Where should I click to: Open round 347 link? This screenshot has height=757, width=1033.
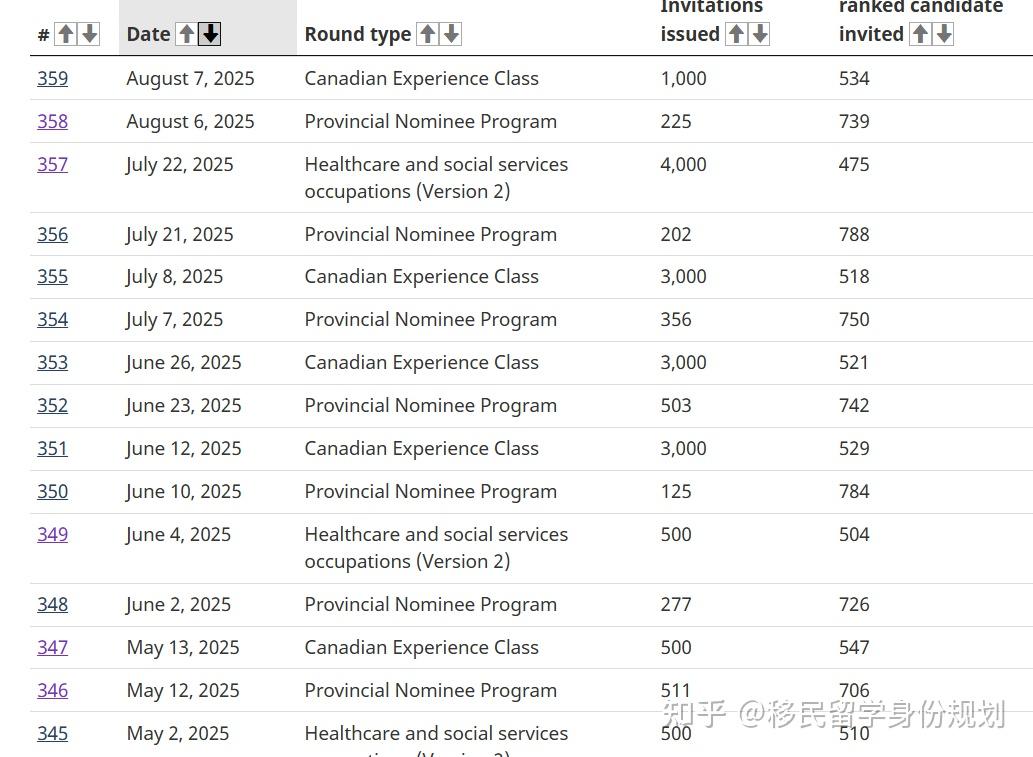(52, 647)
